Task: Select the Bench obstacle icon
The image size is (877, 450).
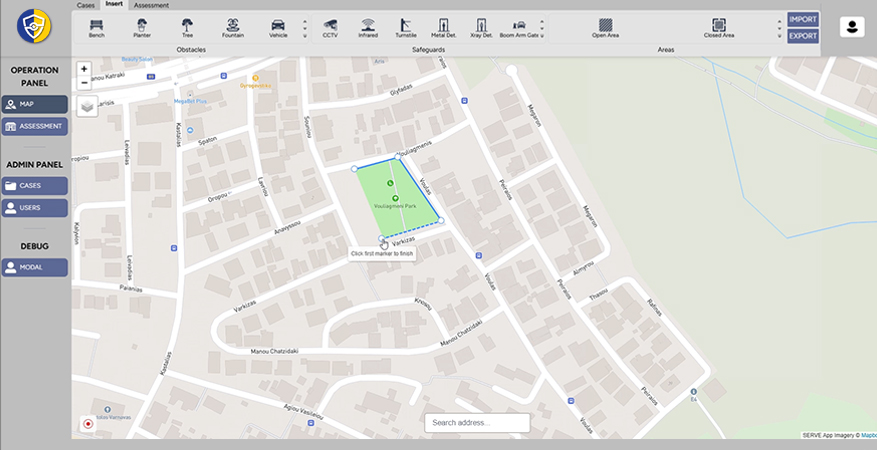Action: tap(96, 27)
